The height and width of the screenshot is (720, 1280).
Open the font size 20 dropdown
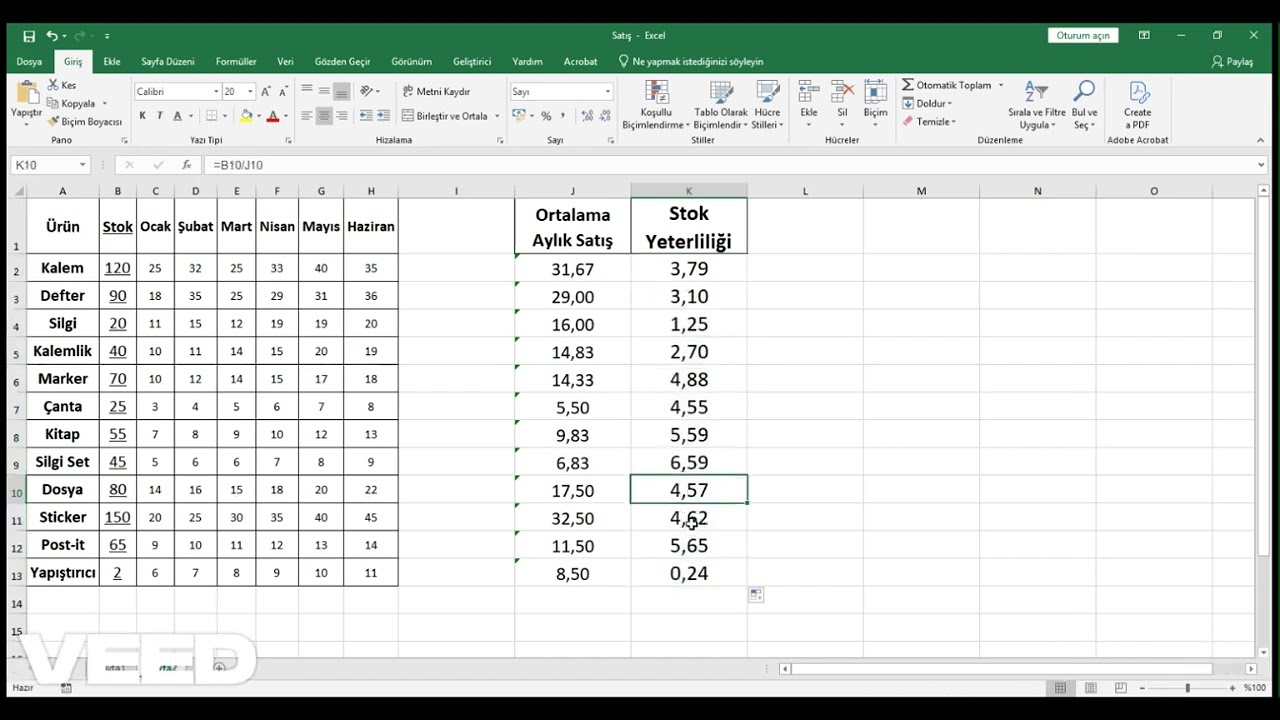(x=250, y=91)
